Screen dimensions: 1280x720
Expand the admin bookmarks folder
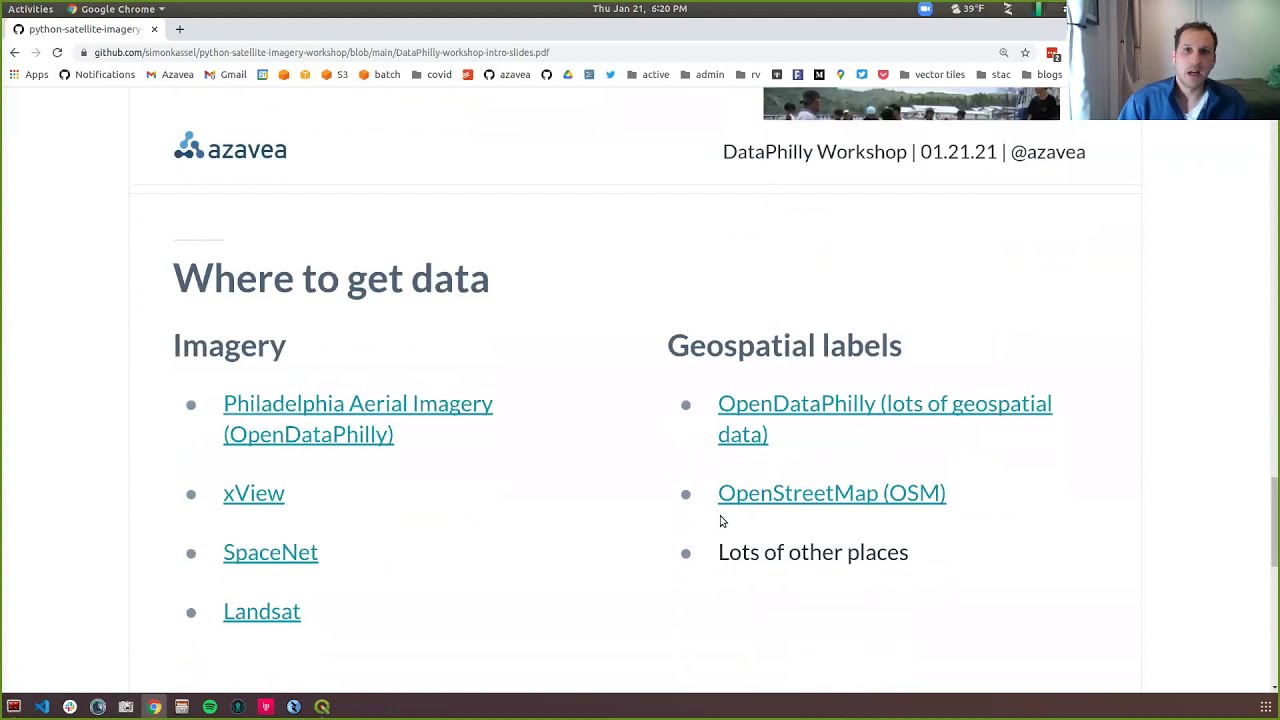(702, 74)
